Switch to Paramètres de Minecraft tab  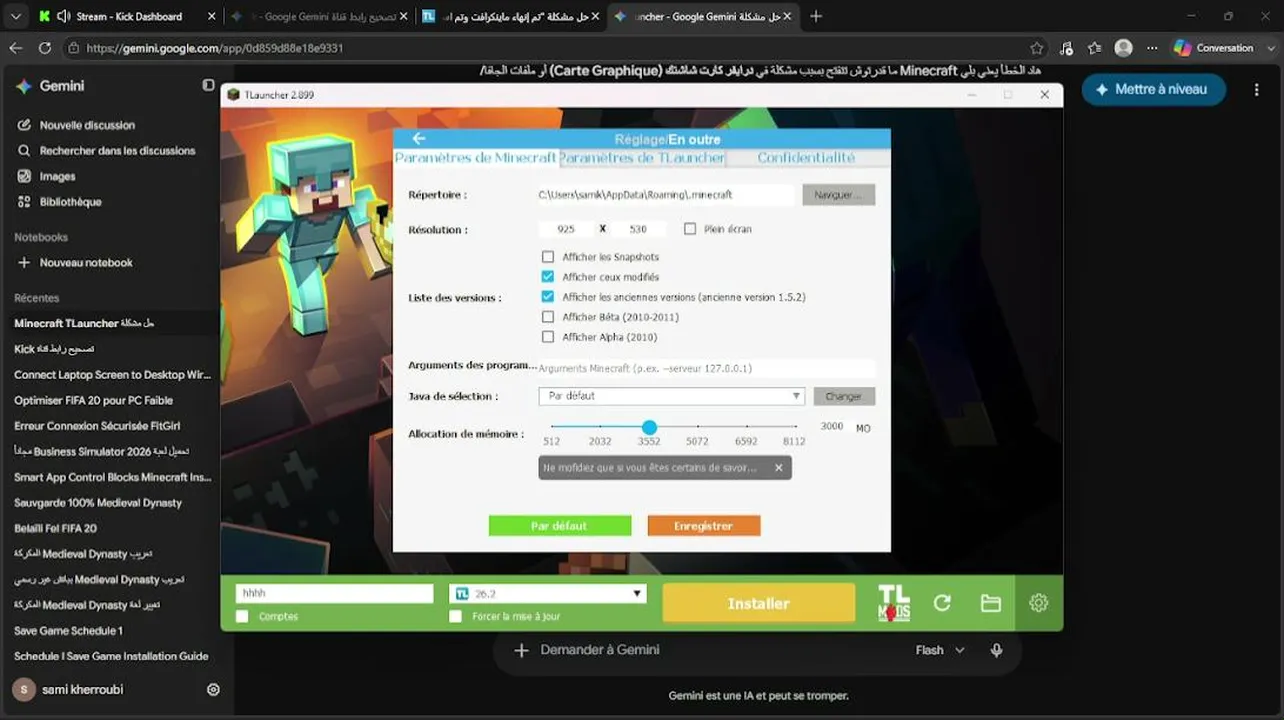[x=475, y=158]
